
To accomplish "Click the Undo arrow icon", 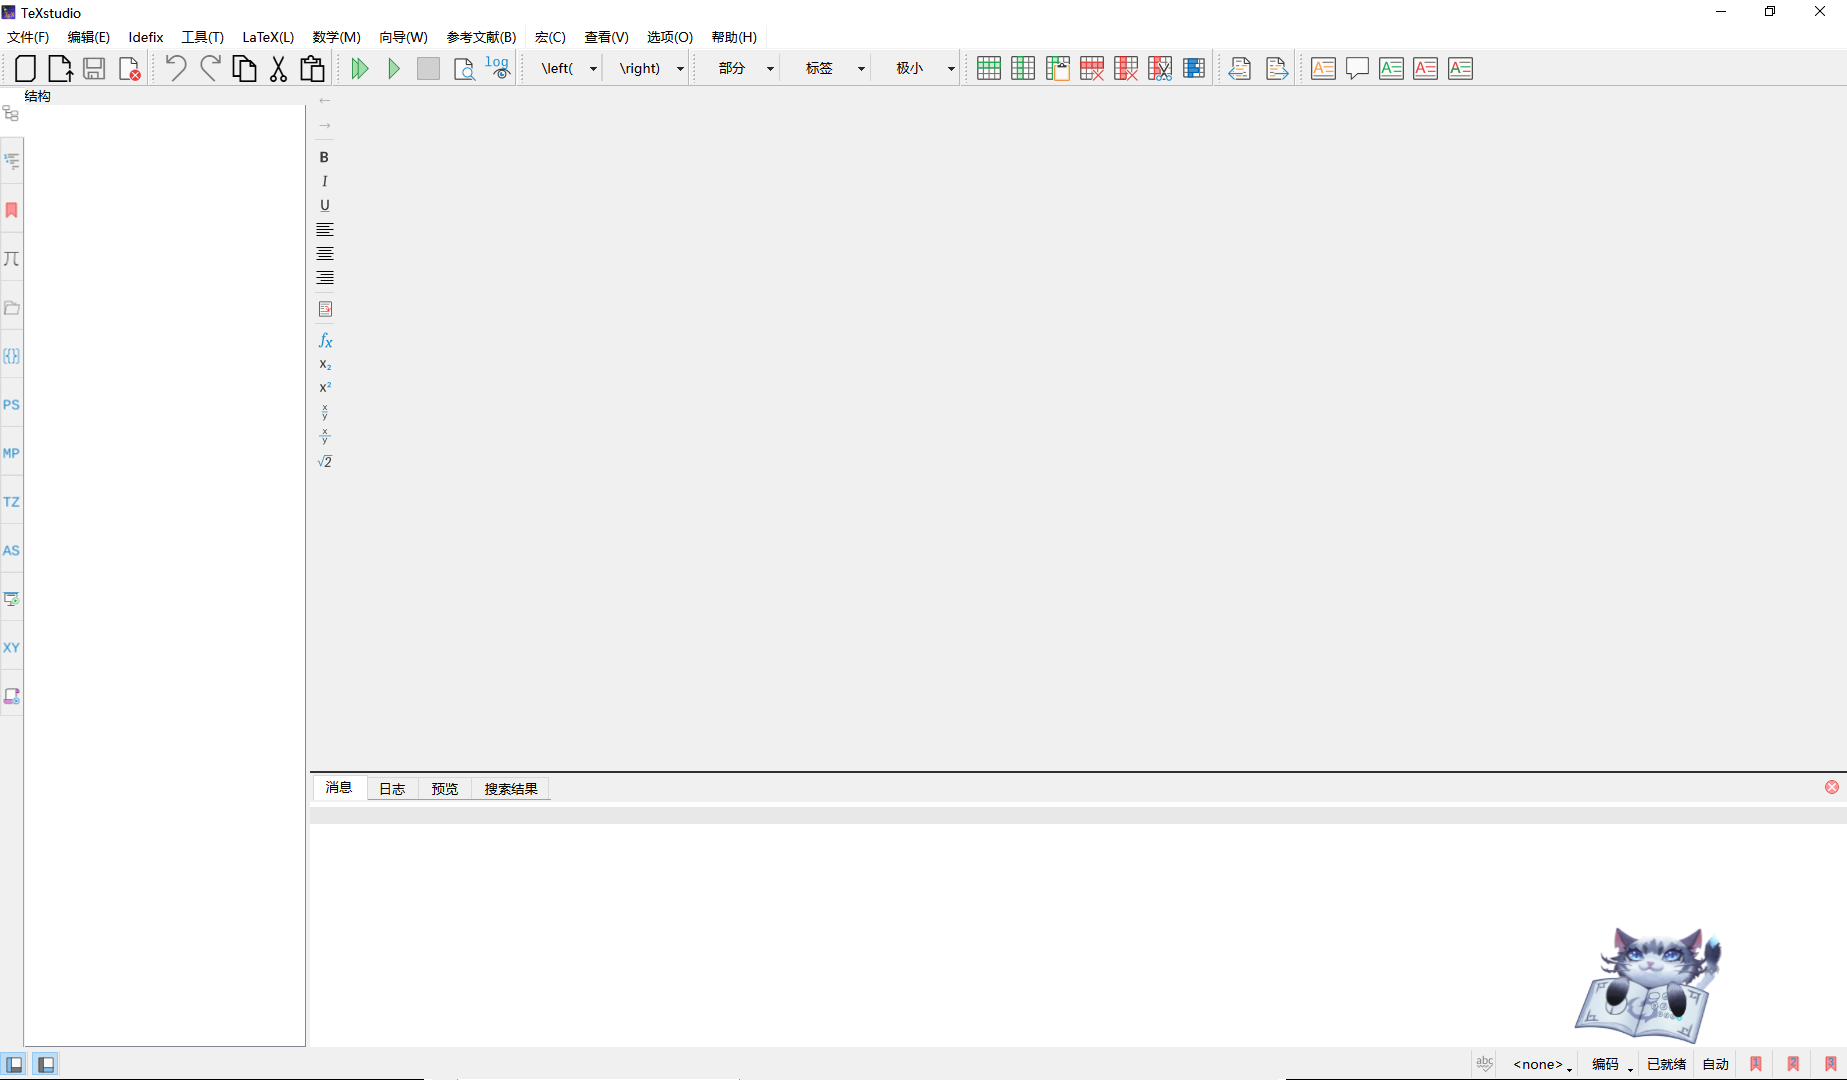I will (176, 68).
